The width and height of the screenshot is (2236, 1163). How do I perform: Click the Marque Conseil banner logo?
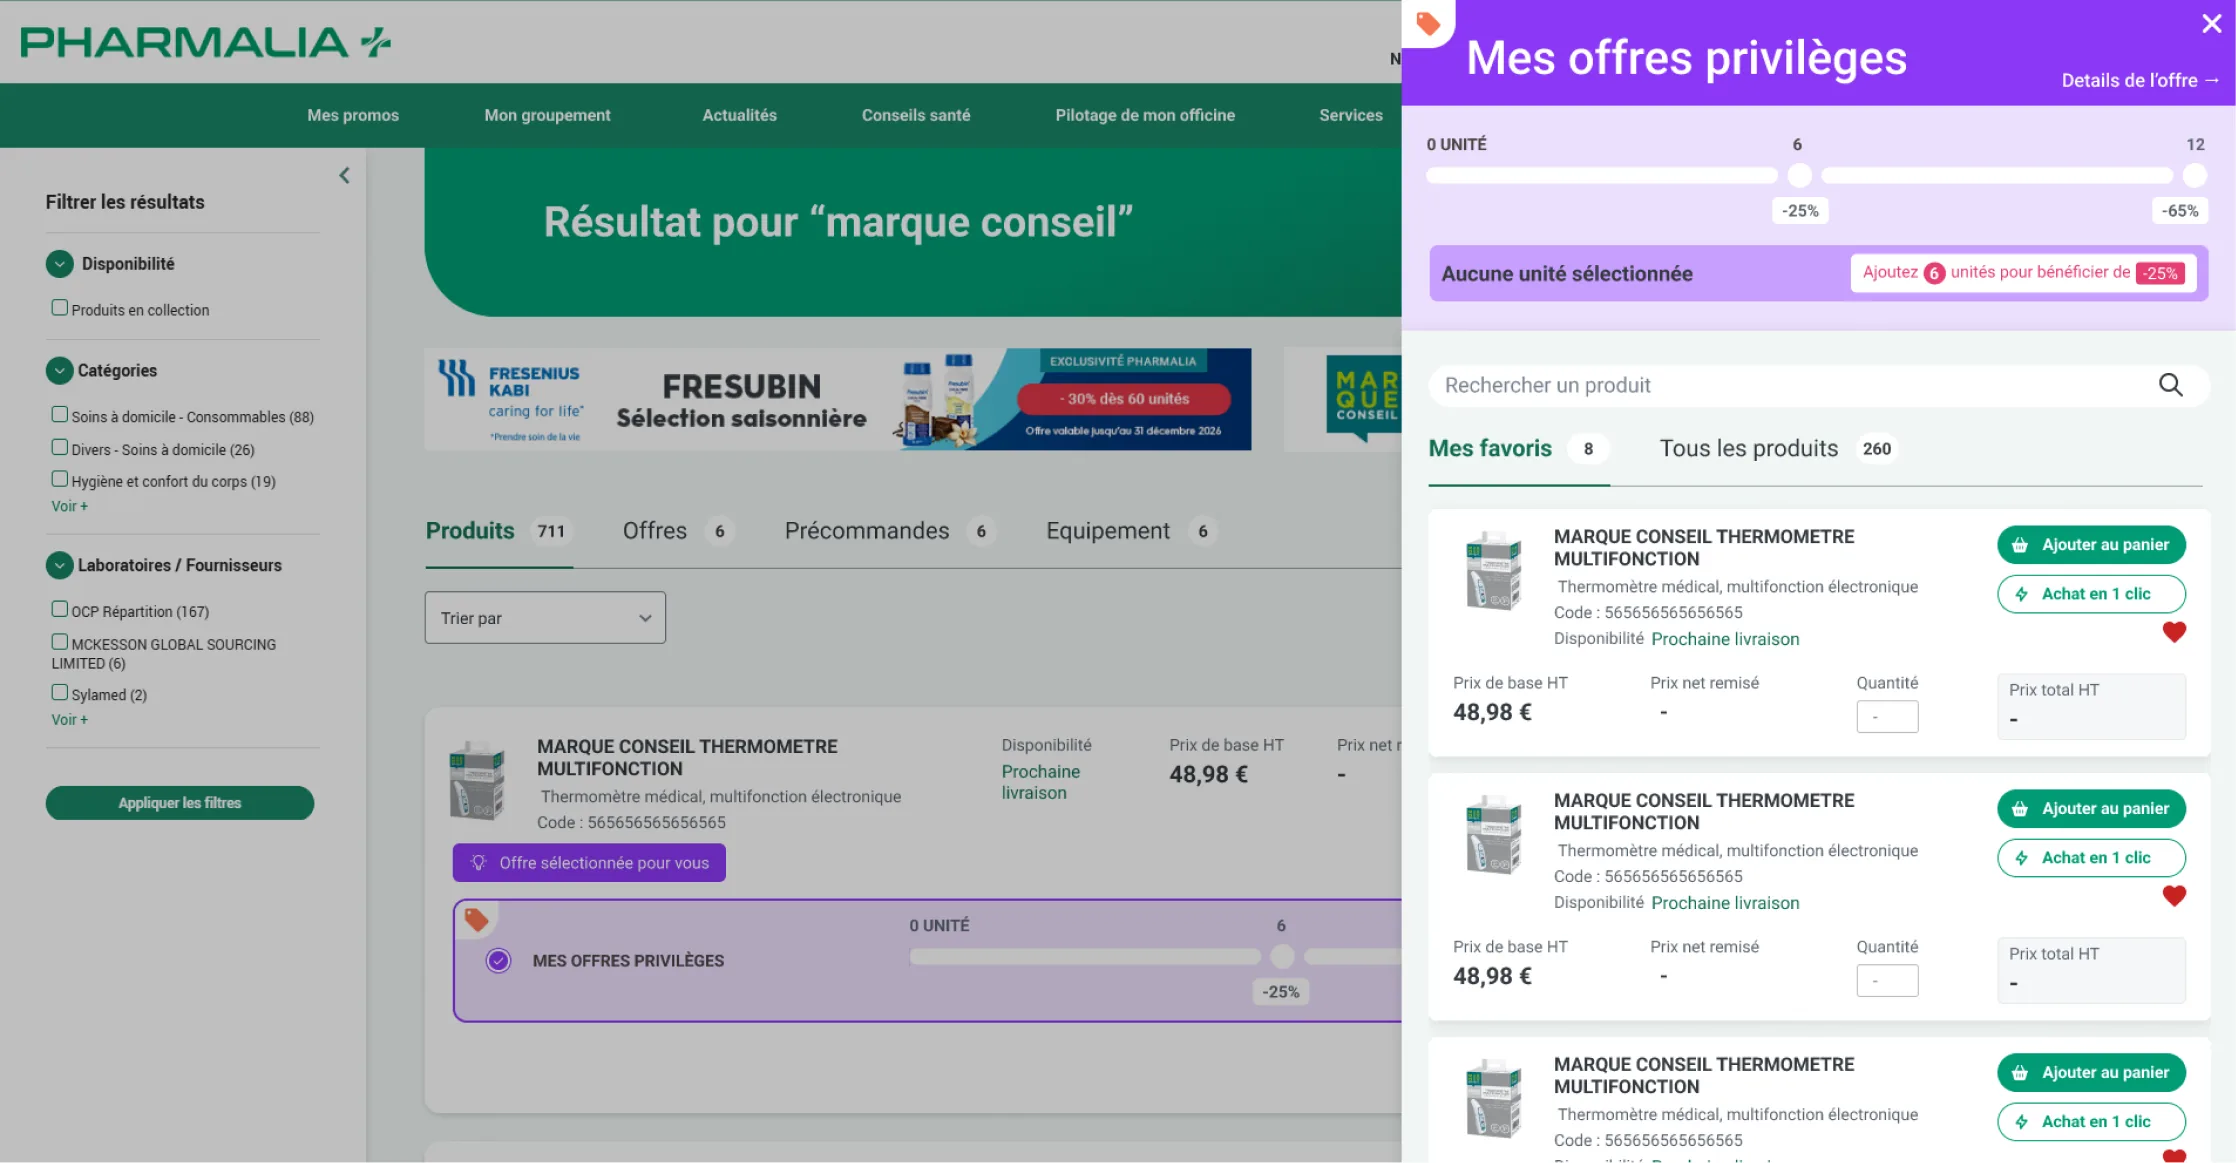click(x=1364, y=398)
